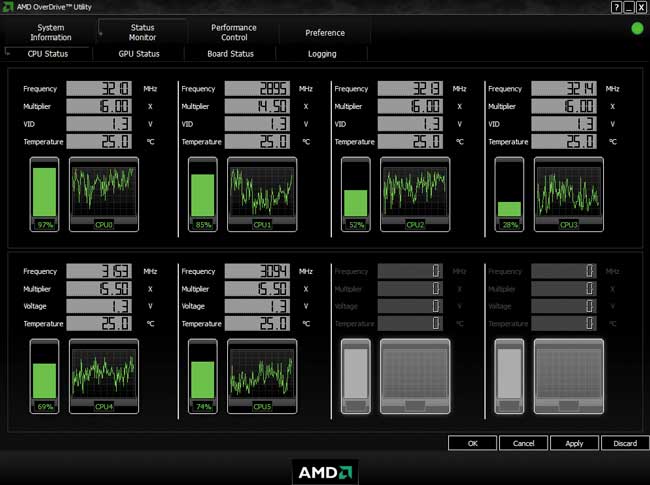The height and width of the screenshot is (485, 650).
Task: Select the CPU3 usage graph
Action: click(569, 194)
